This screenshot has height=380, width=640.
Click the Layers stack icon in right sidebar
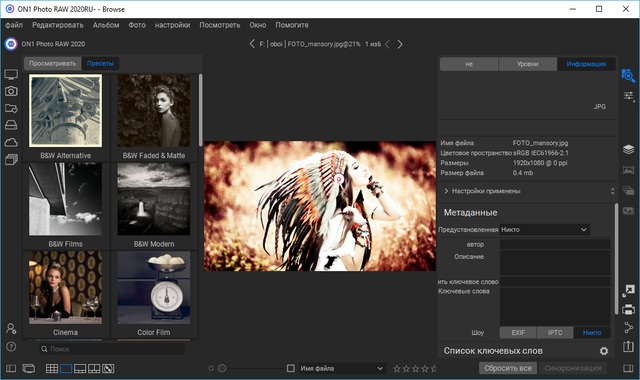tap(628, 149)
